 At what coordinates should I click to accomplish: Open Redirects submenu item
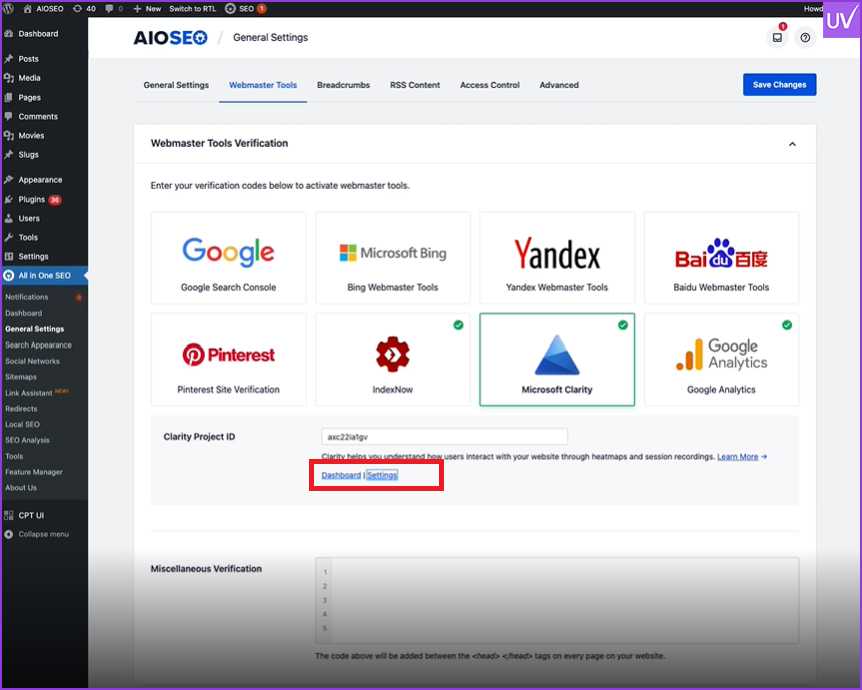21,409
